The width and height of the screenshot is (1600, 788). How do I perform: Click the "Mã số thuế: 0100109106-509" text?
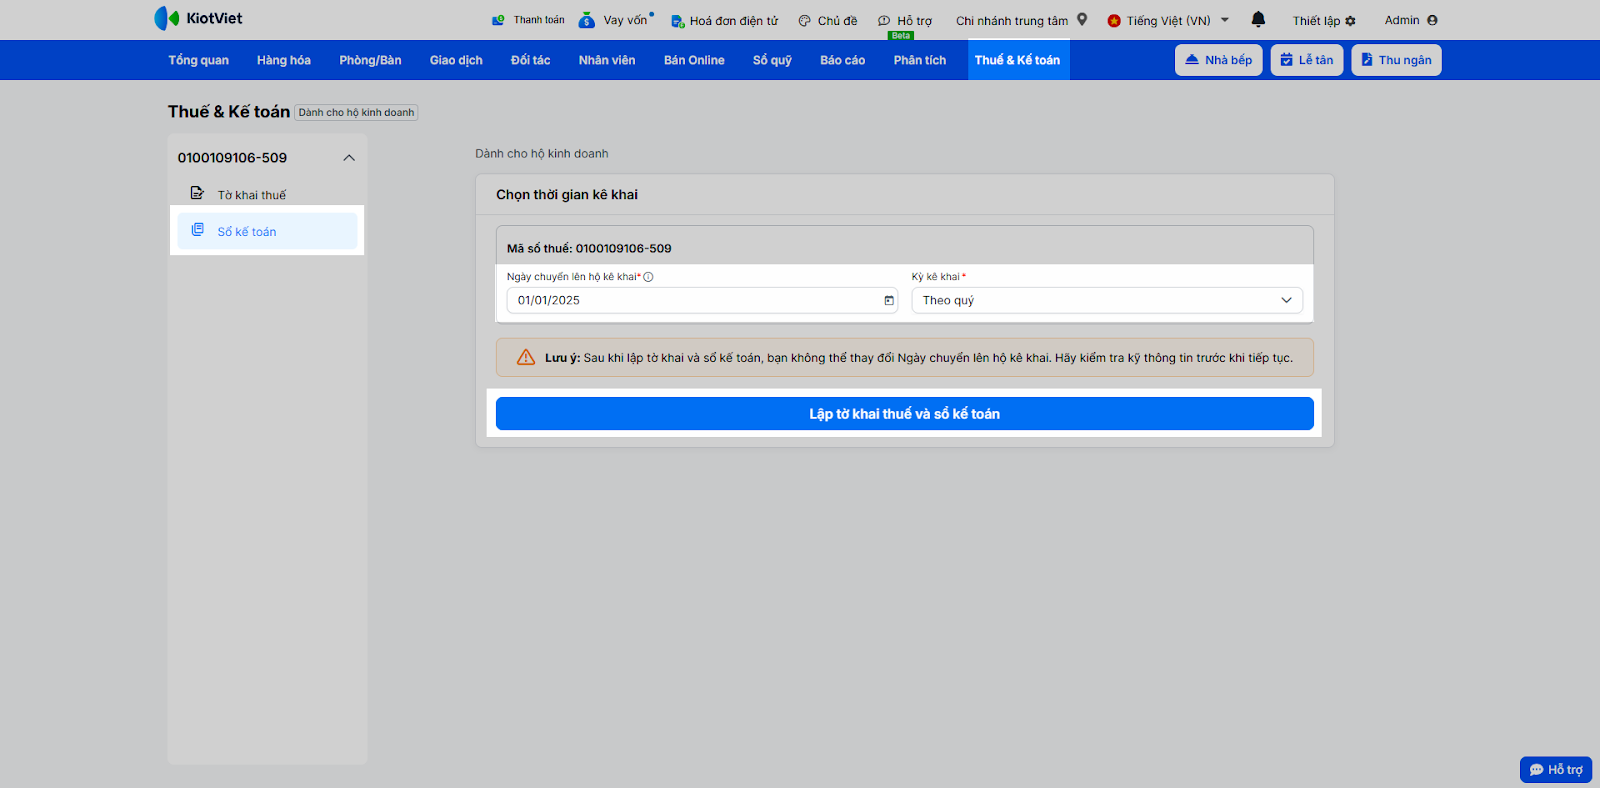(589, 249)
